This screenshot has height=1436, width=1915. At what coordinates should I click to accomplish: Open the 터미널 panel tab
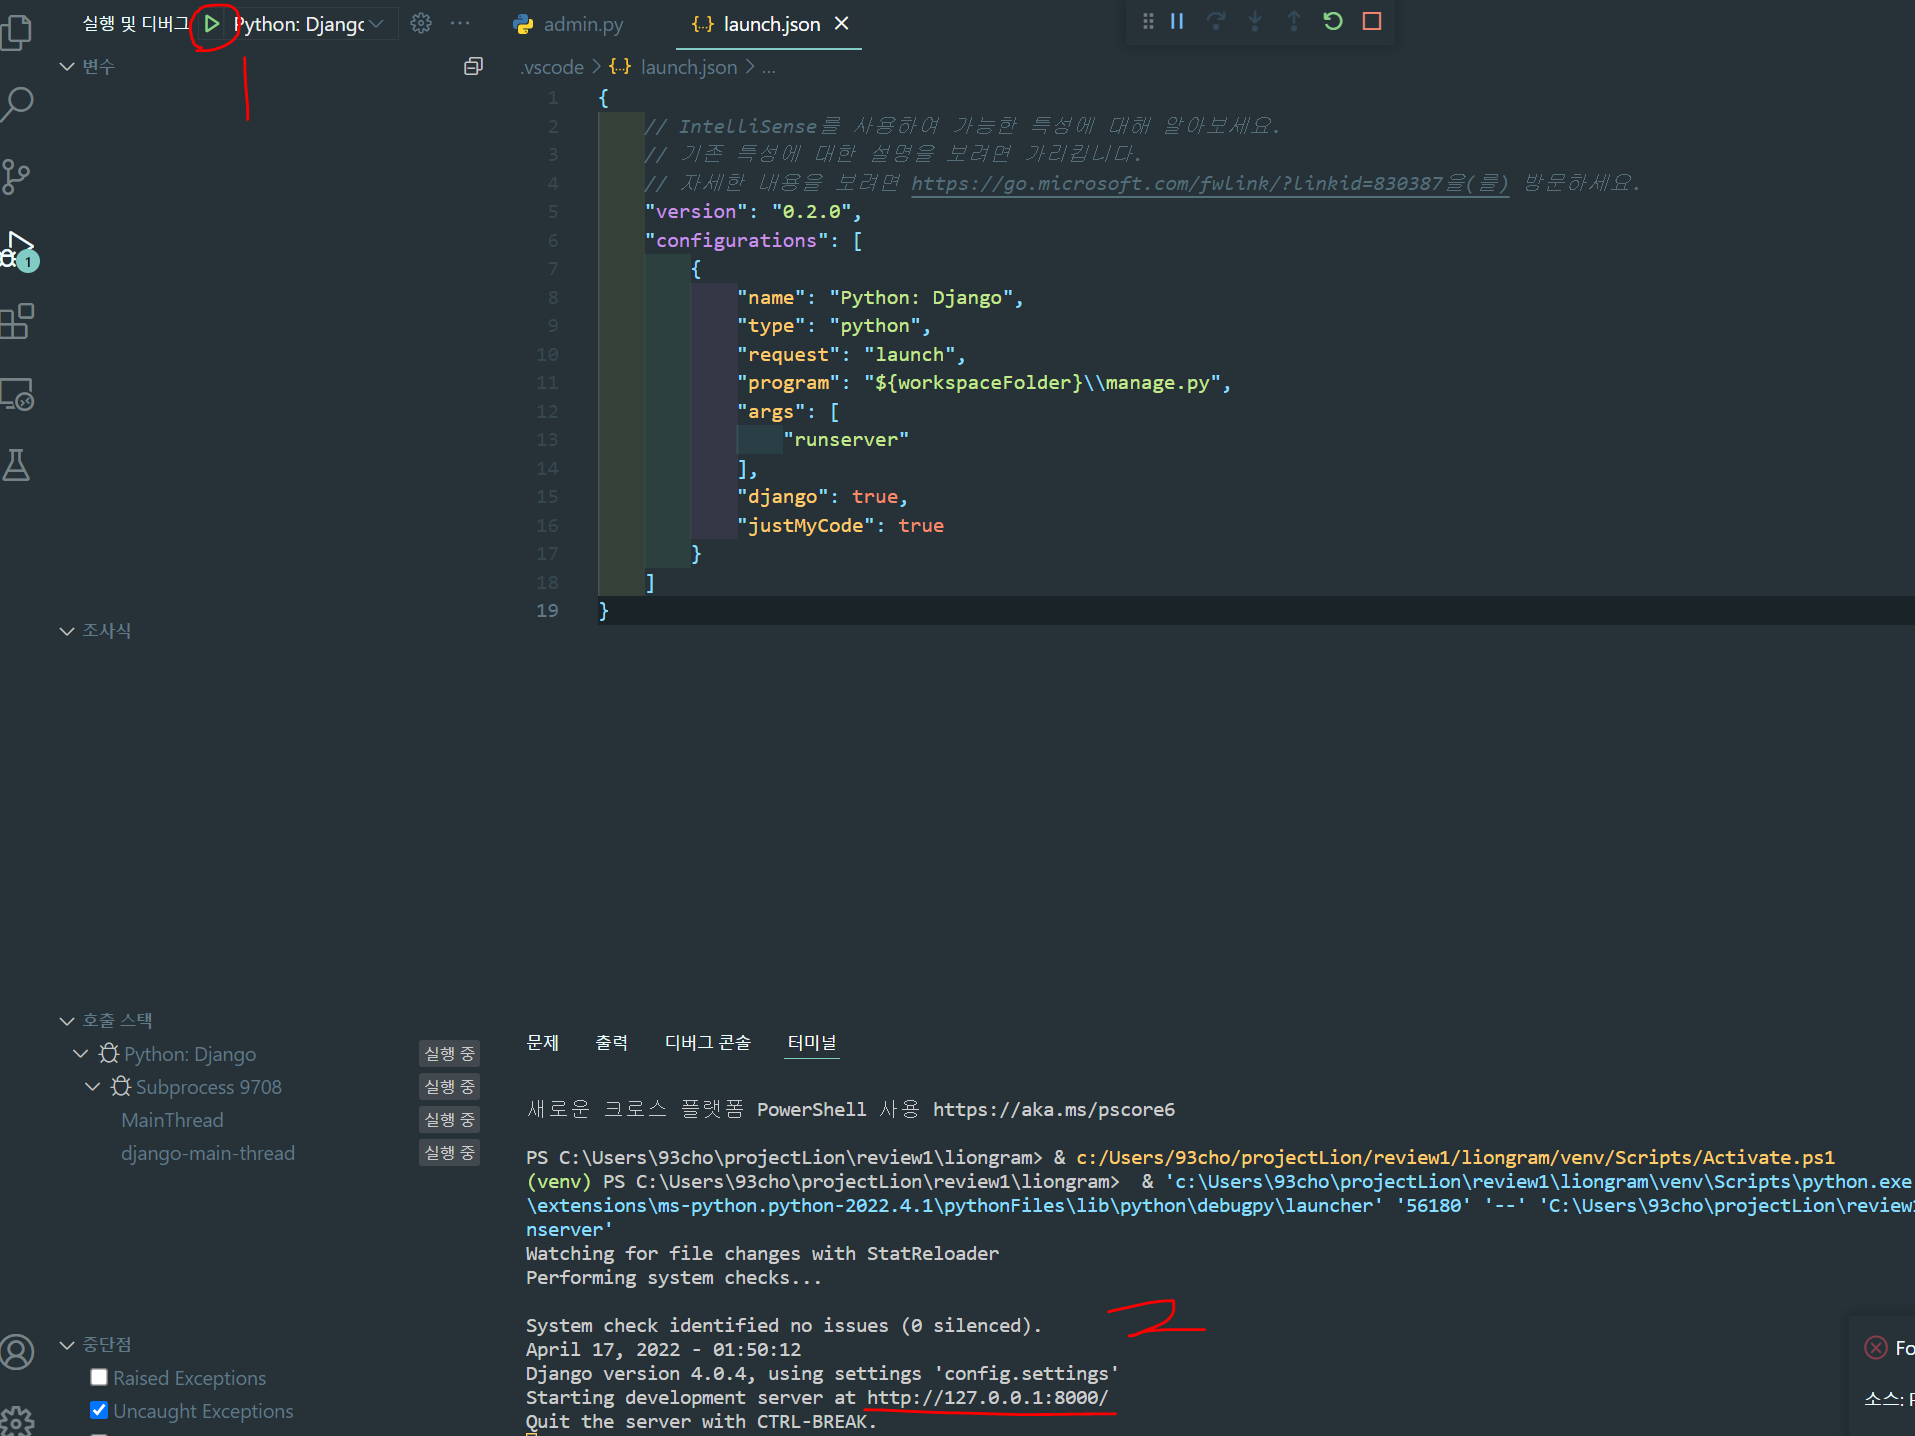[812, 1043]
